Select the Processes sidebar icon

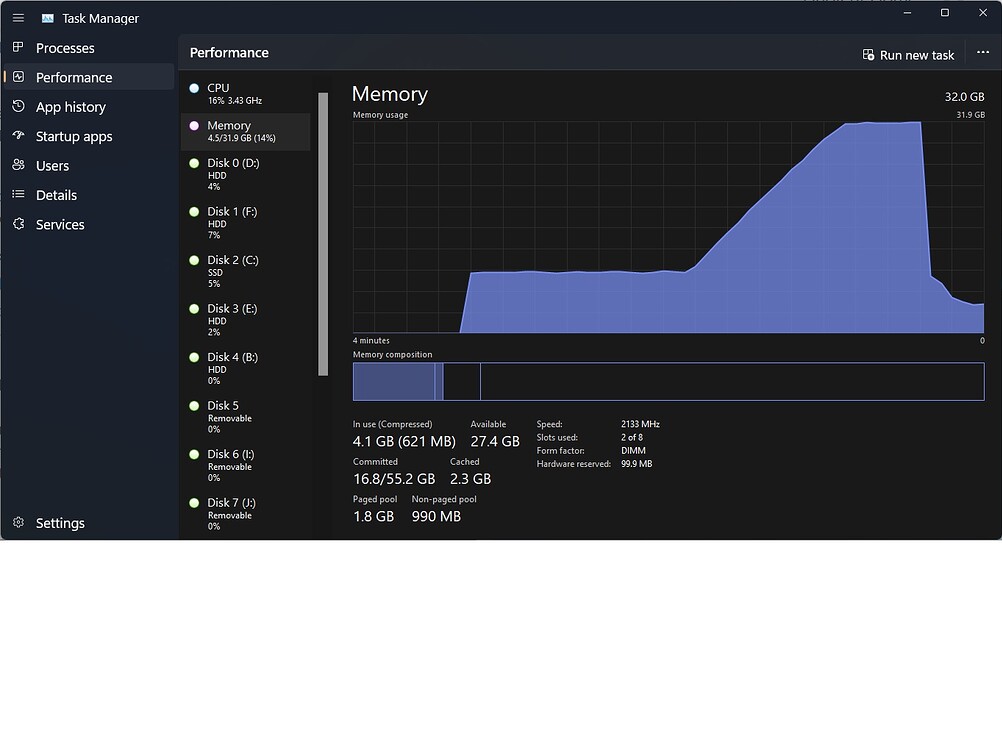17,47
